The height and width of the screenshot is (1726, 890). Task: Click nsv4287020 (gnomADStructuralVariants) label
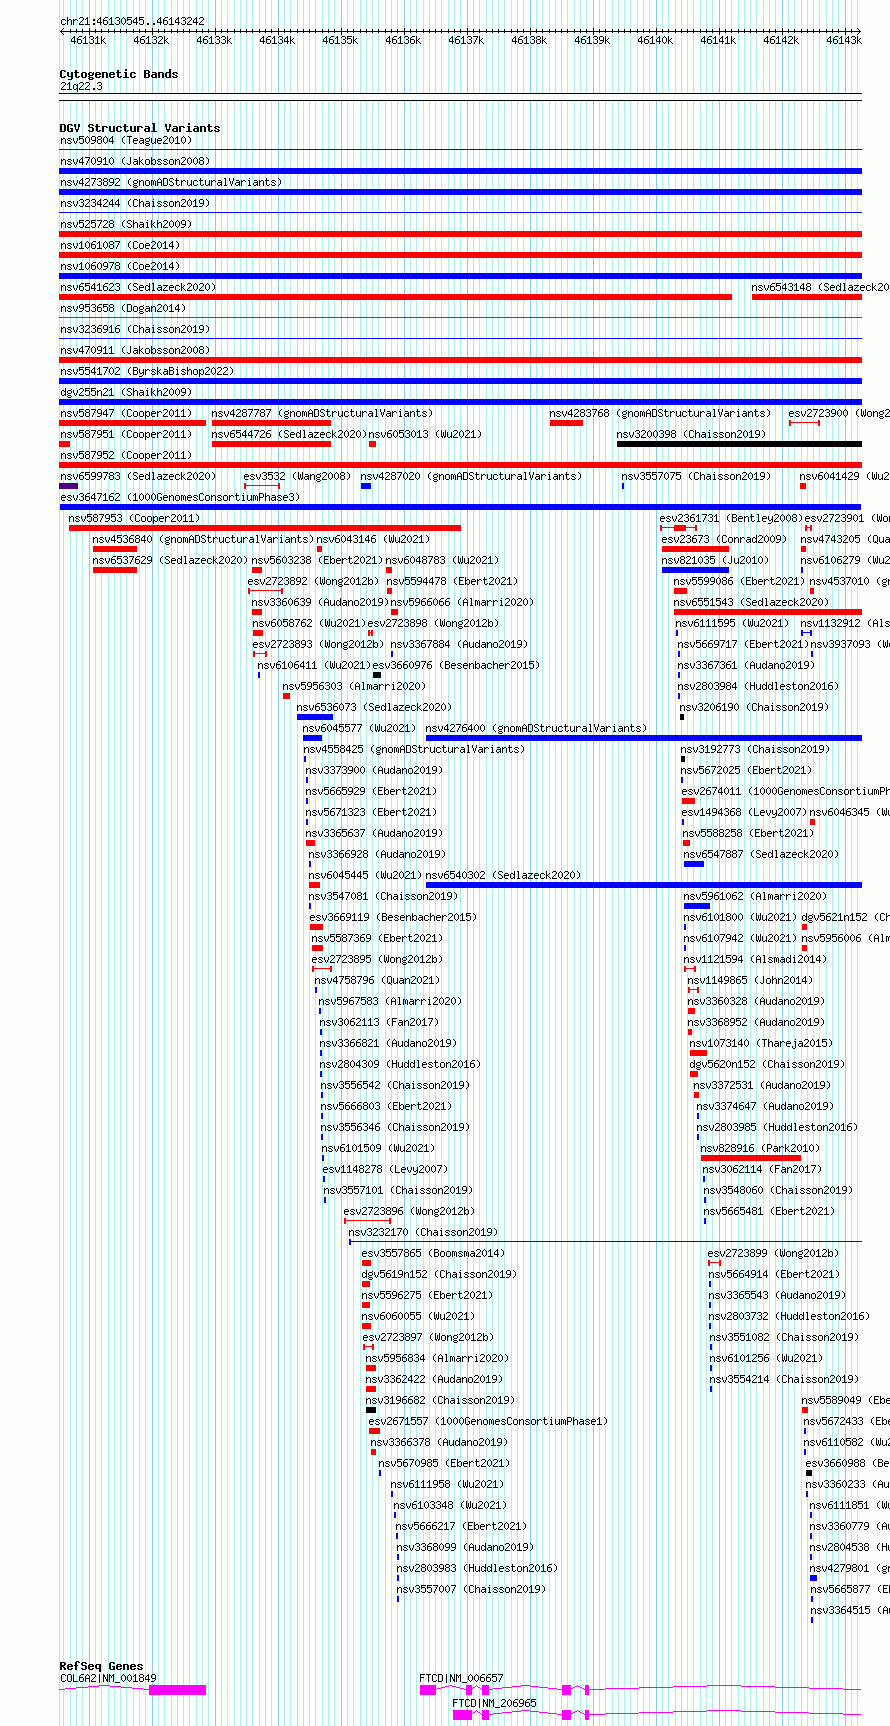click(471, 476)
